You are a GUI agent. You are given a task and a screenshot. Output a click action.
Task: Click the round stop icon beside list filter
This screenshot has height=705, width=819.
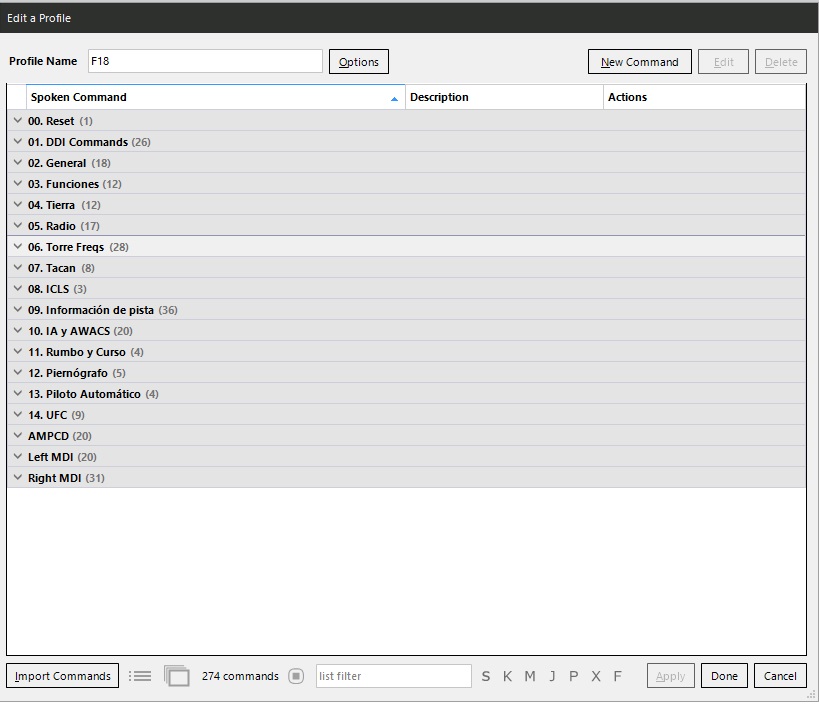[x=296, y=676]
